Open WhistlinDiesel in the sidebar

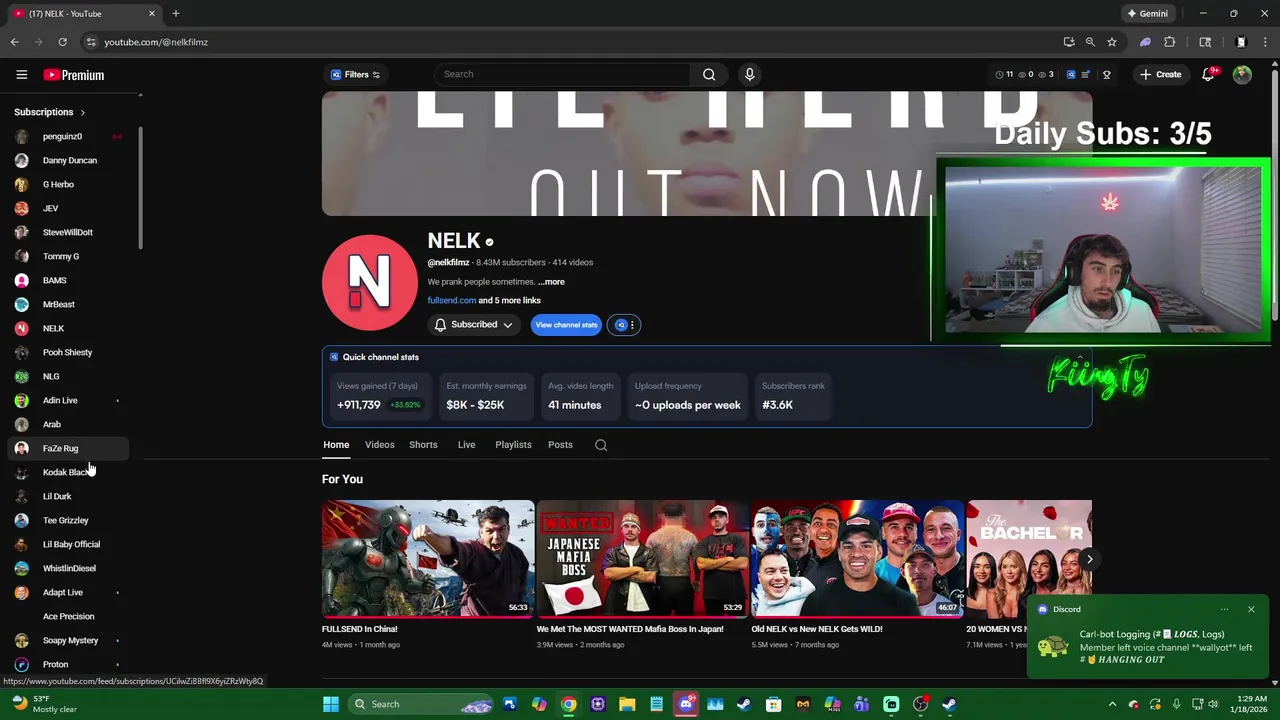(x=68, y=568)
